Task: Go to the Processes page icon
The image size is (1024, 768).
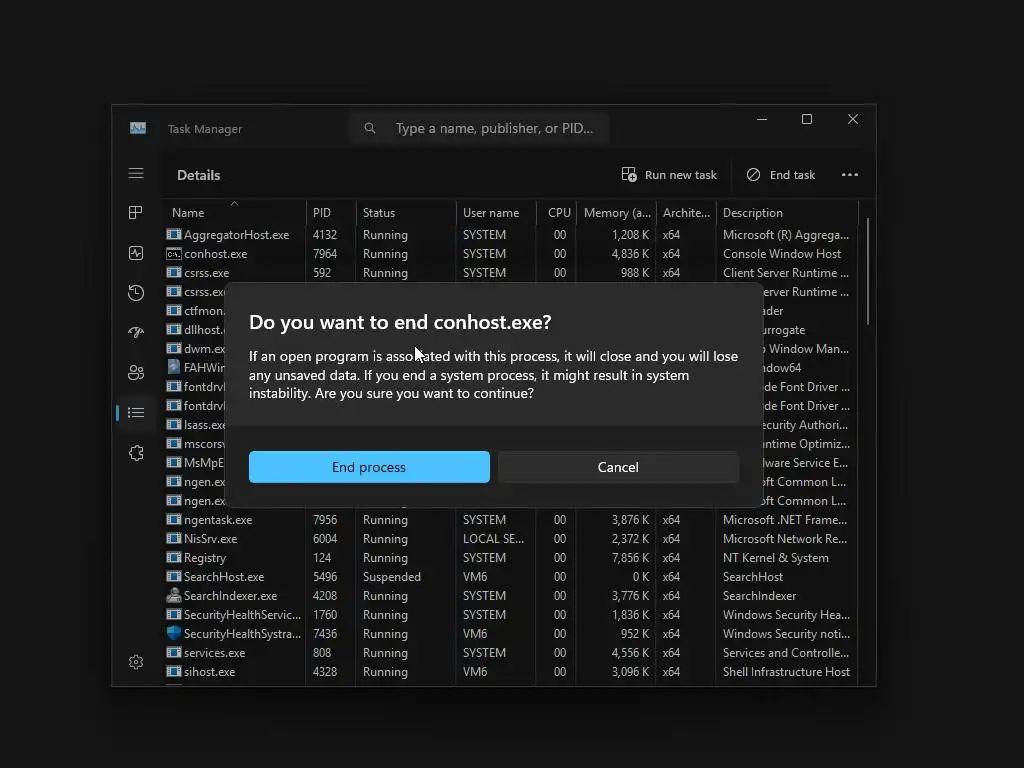Action: [136, 212]
